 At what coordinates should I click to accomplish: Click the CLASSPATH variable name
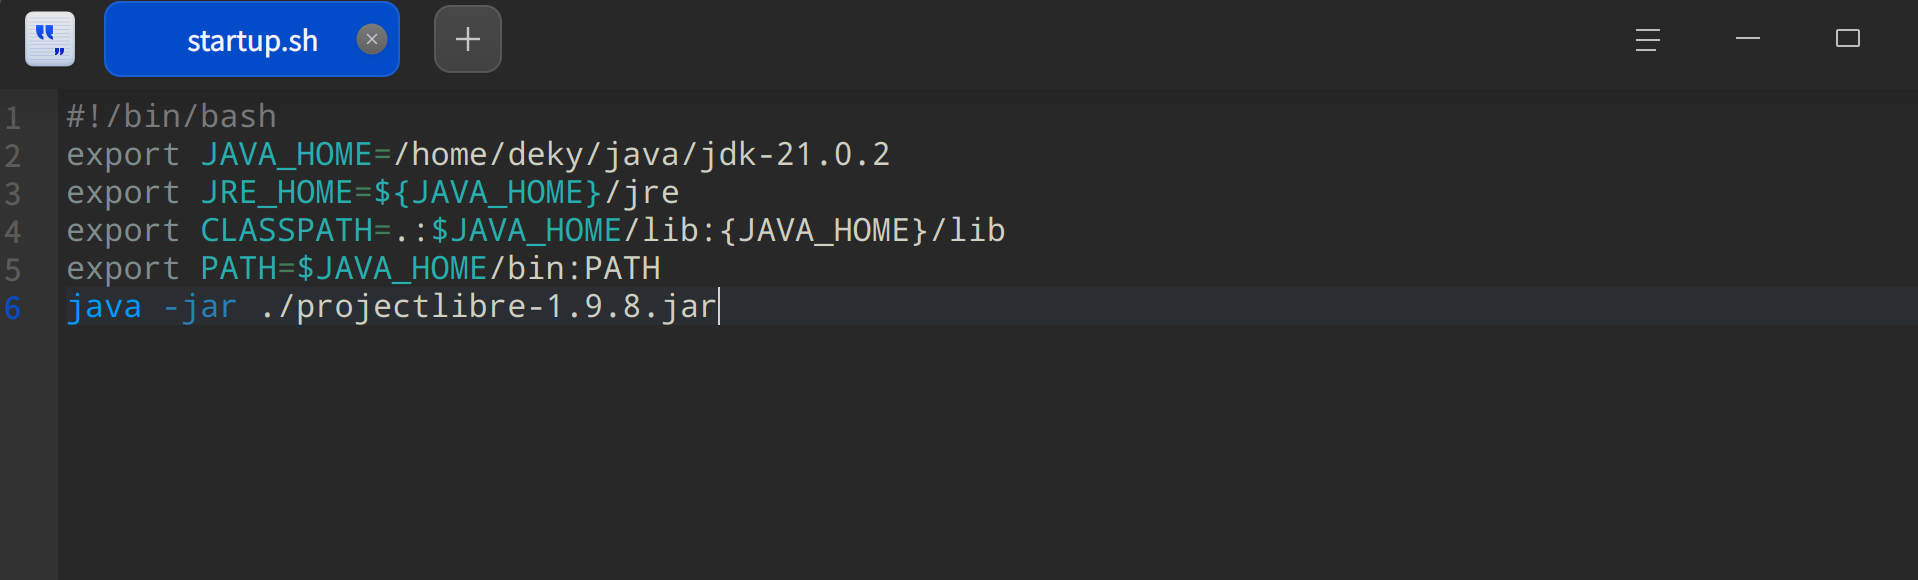286,231
